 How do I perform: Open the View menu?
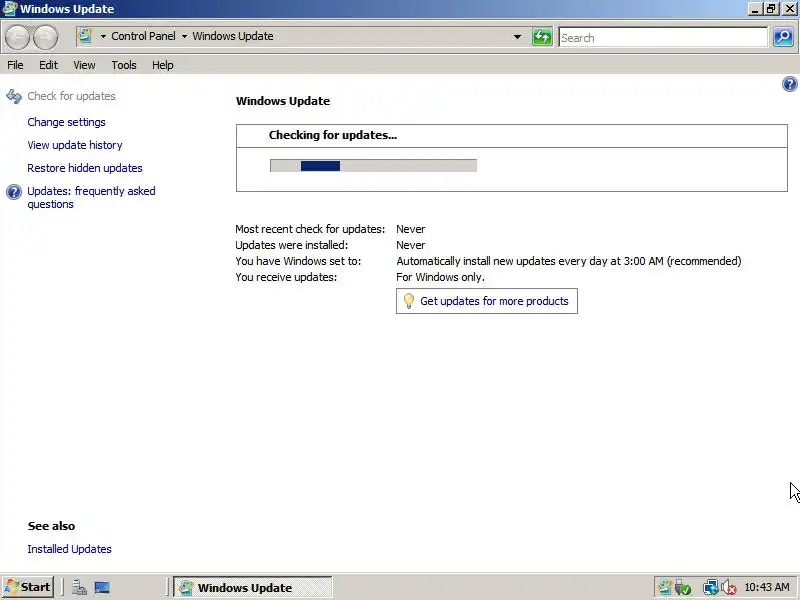pyautogui.click(x=84, y=65)
